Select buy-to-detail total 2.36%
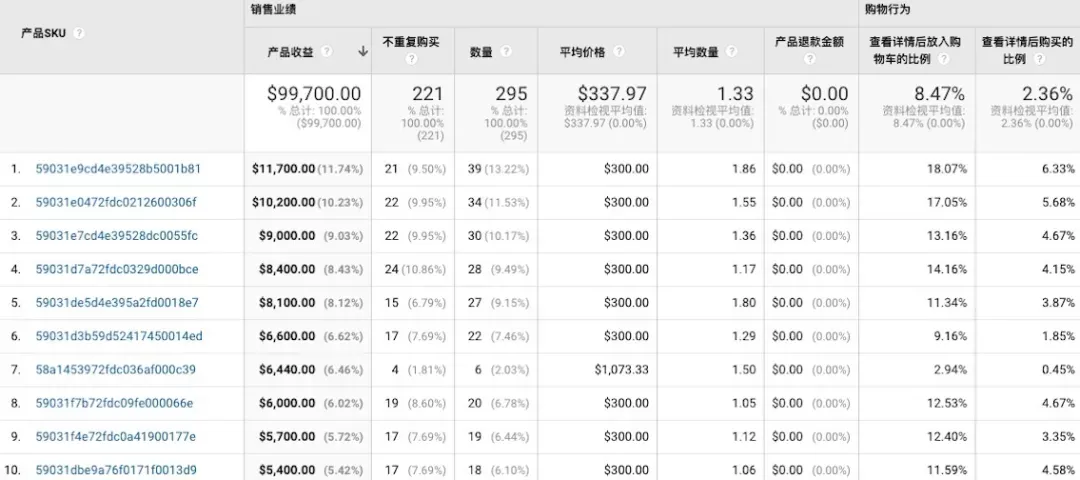Screen dimensions: 1080x480 pos(1047,93)
